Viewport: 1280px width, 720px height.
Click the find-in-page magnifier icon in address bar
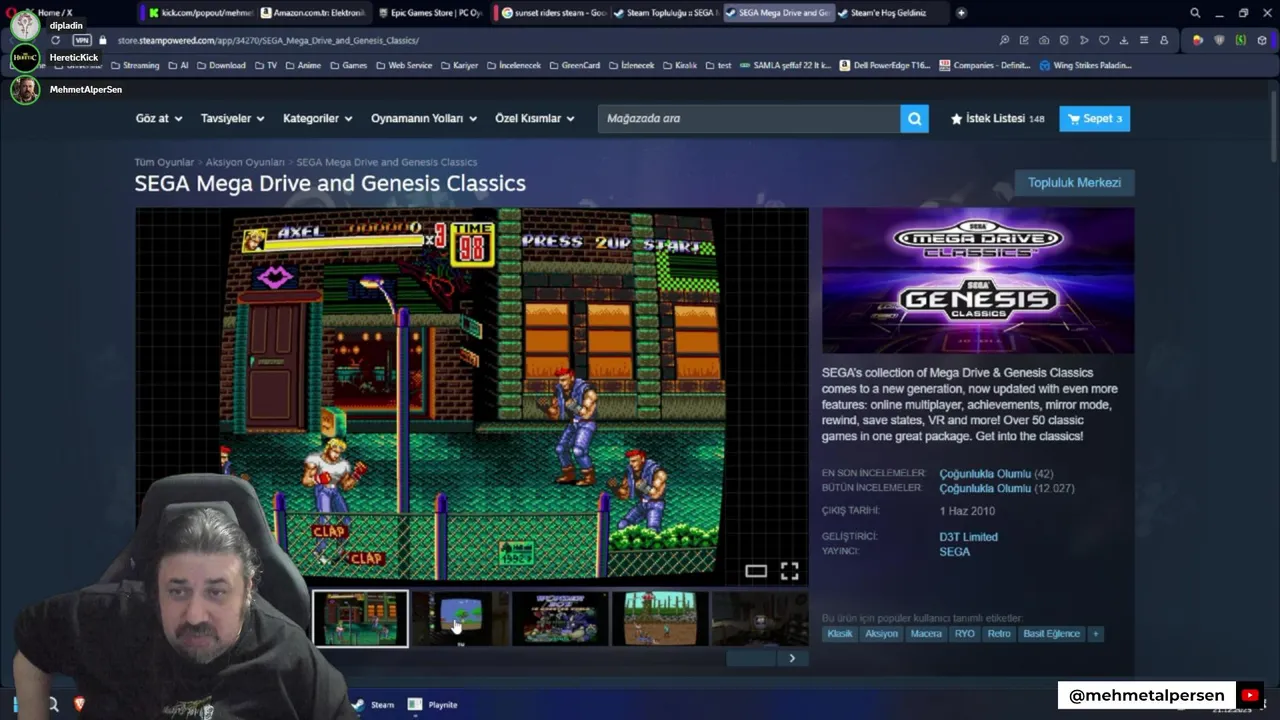pos(1004,40)
